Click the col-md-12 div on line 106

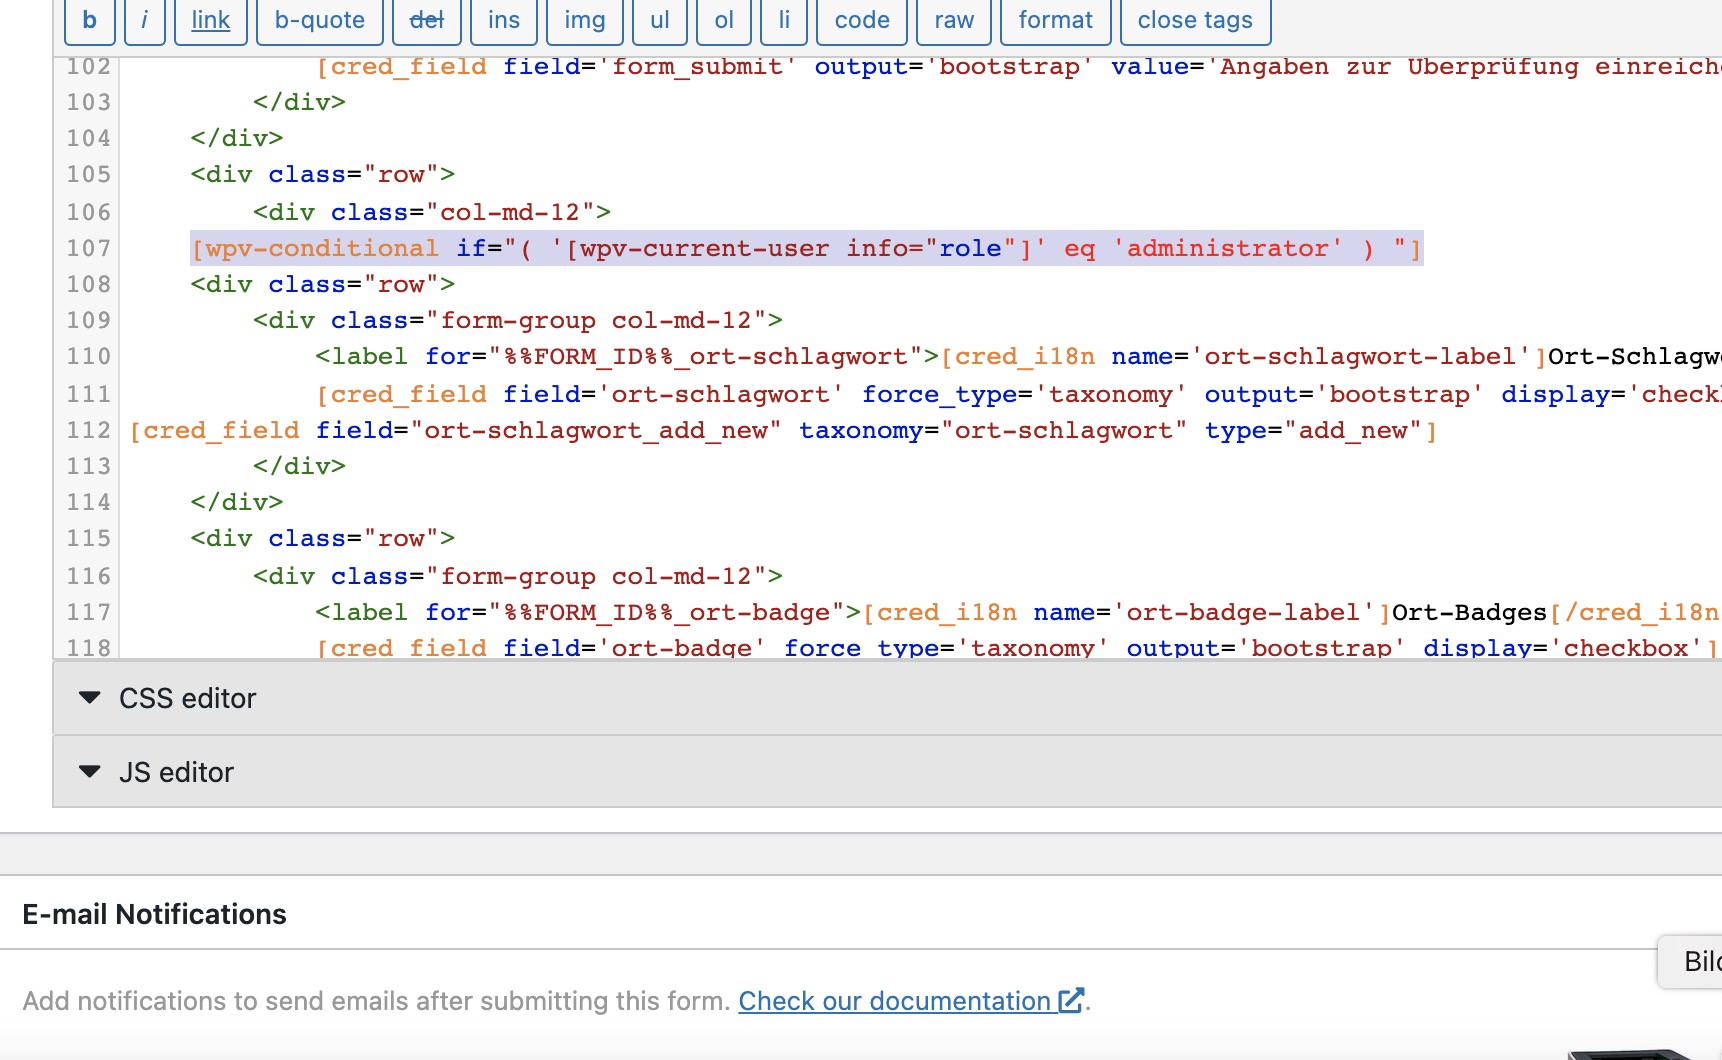432,212
